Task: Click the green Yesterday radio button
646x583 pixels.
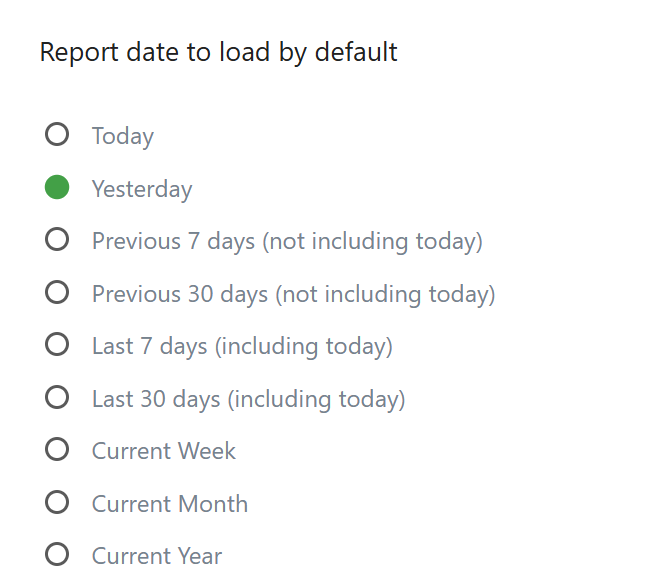Action: click(57, 188)
